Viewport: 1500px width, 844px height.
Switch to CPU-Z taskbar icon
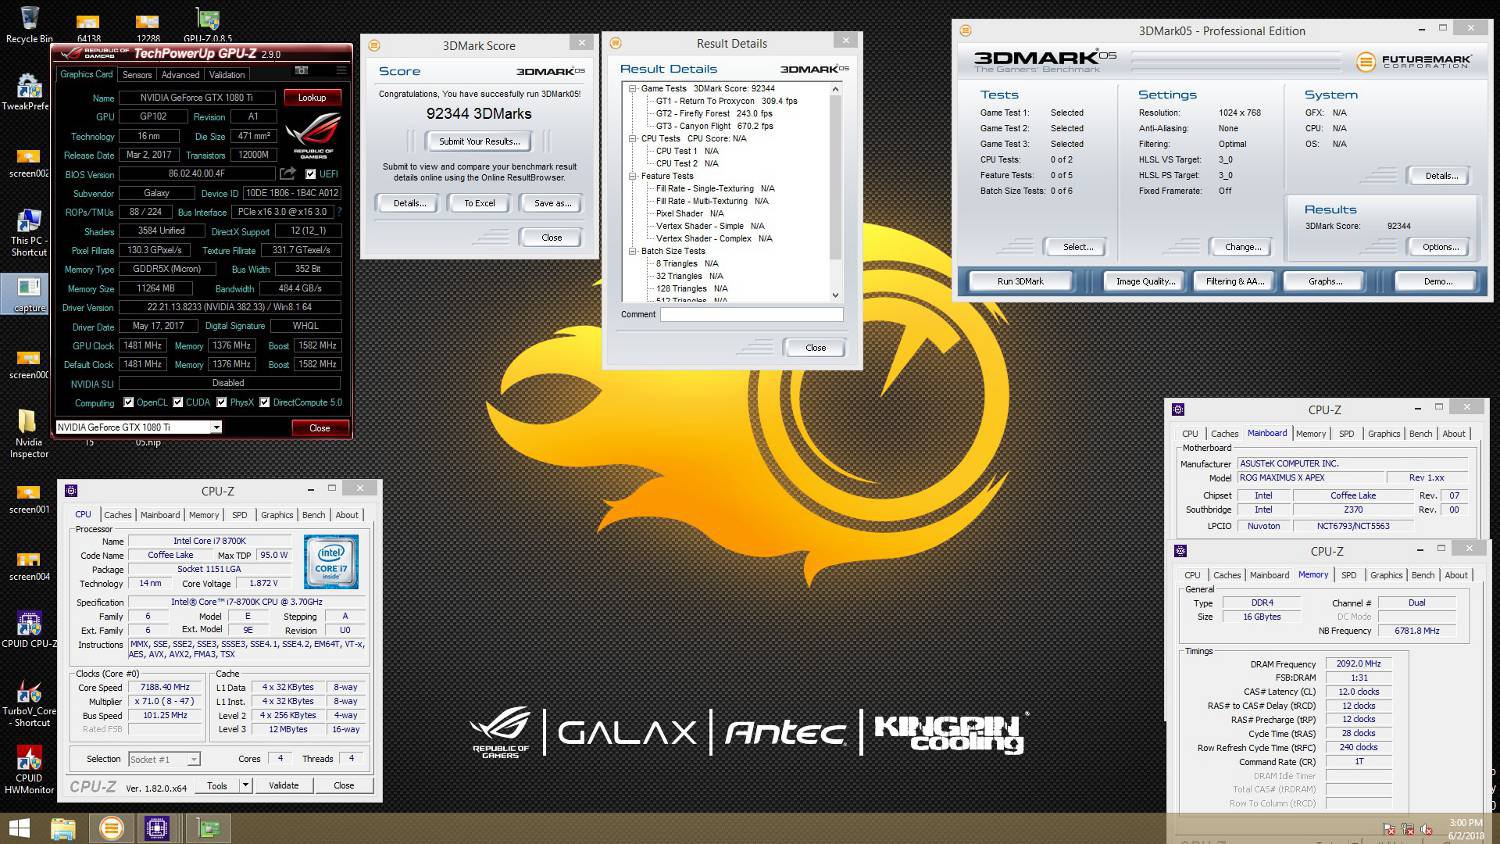[x=157, y=828]
